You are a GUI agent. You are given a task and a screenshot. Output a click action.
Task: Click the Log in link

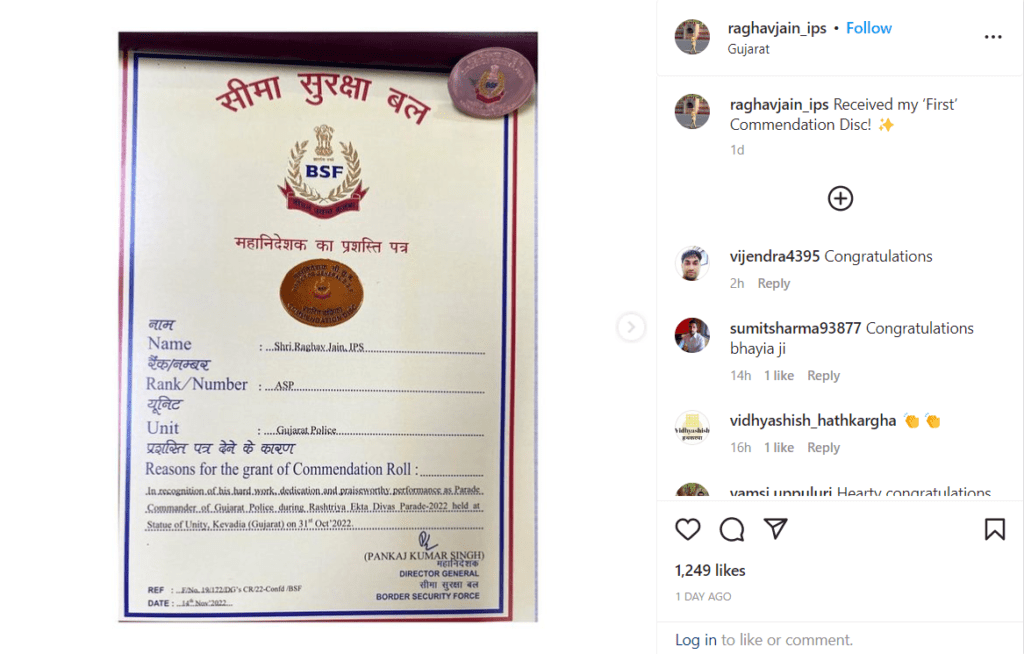[696, 640]
